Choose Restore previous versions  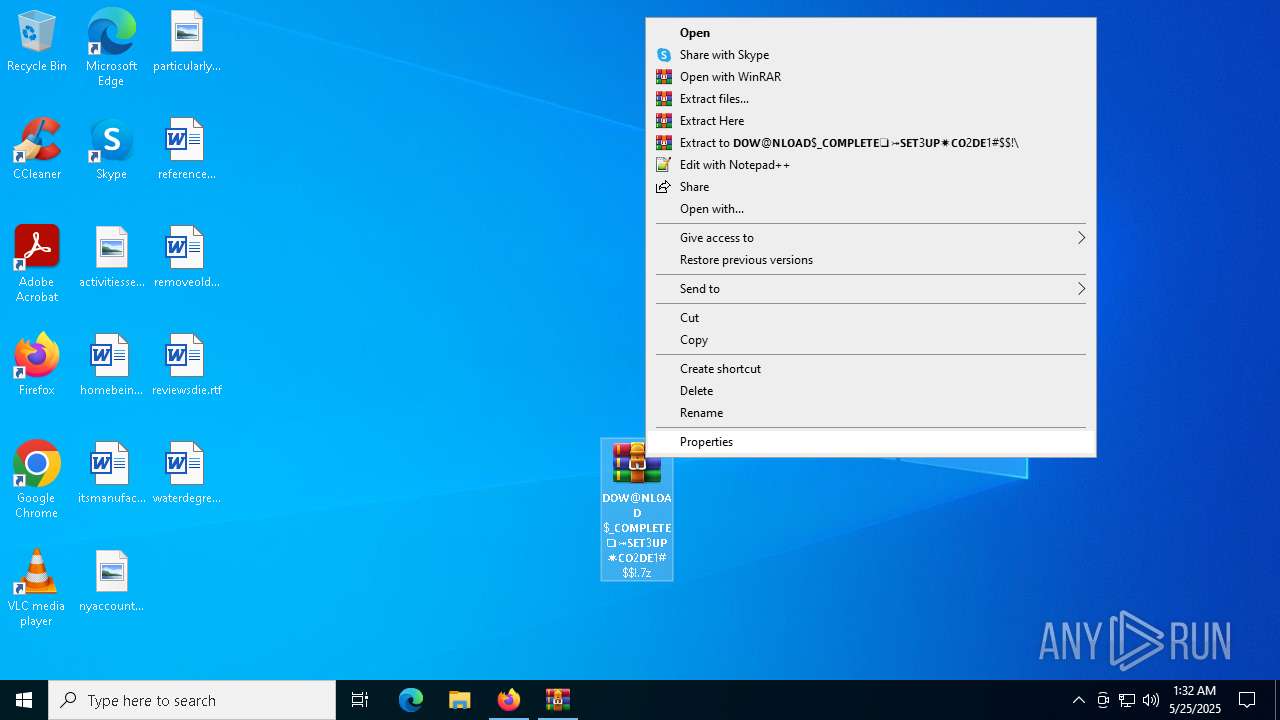point(871,260)
